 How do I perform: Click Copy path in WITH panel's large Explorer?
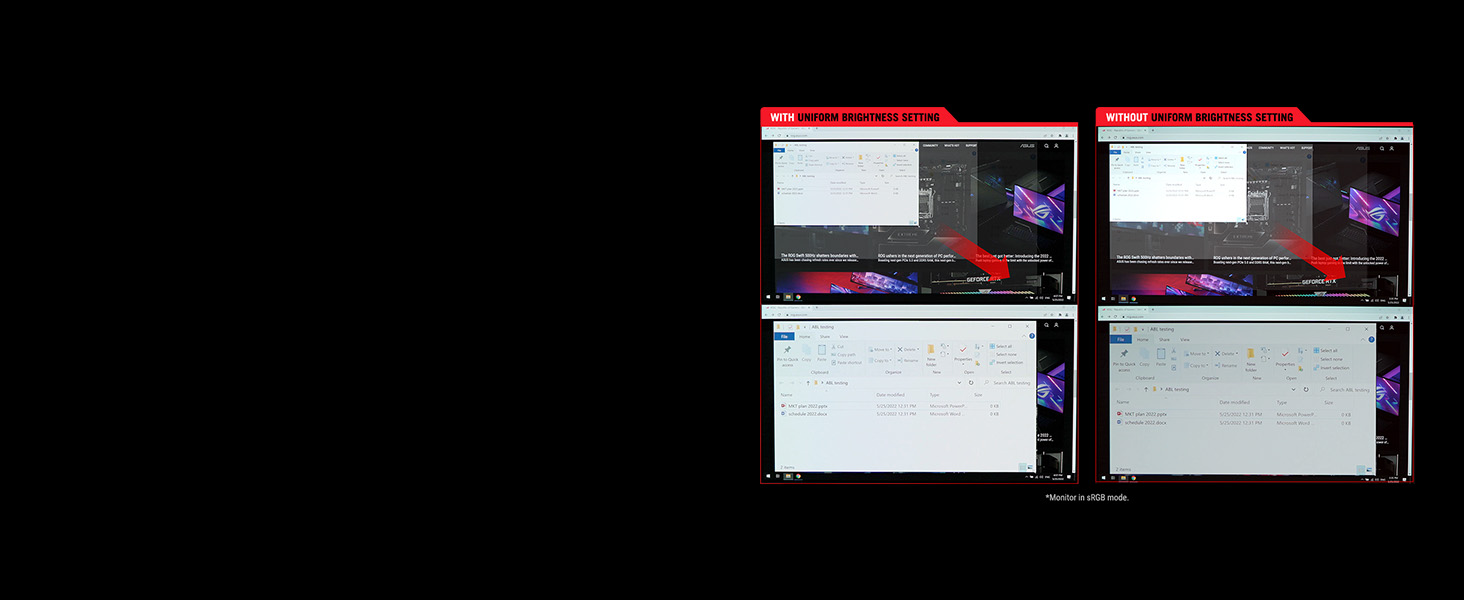844,354
